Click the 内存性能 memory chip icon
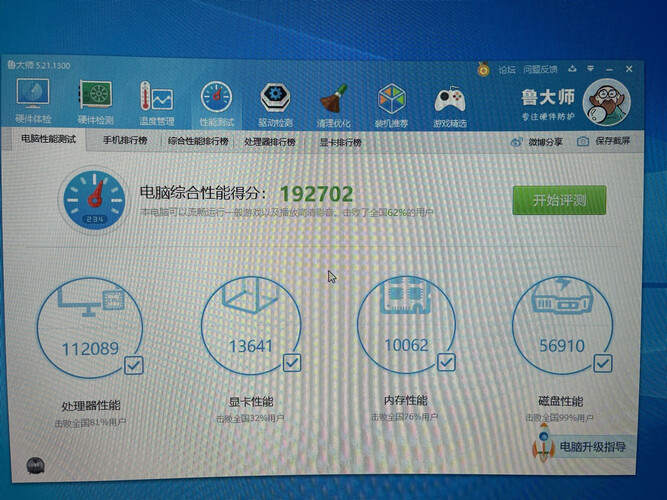 click(x=406, y=294)
